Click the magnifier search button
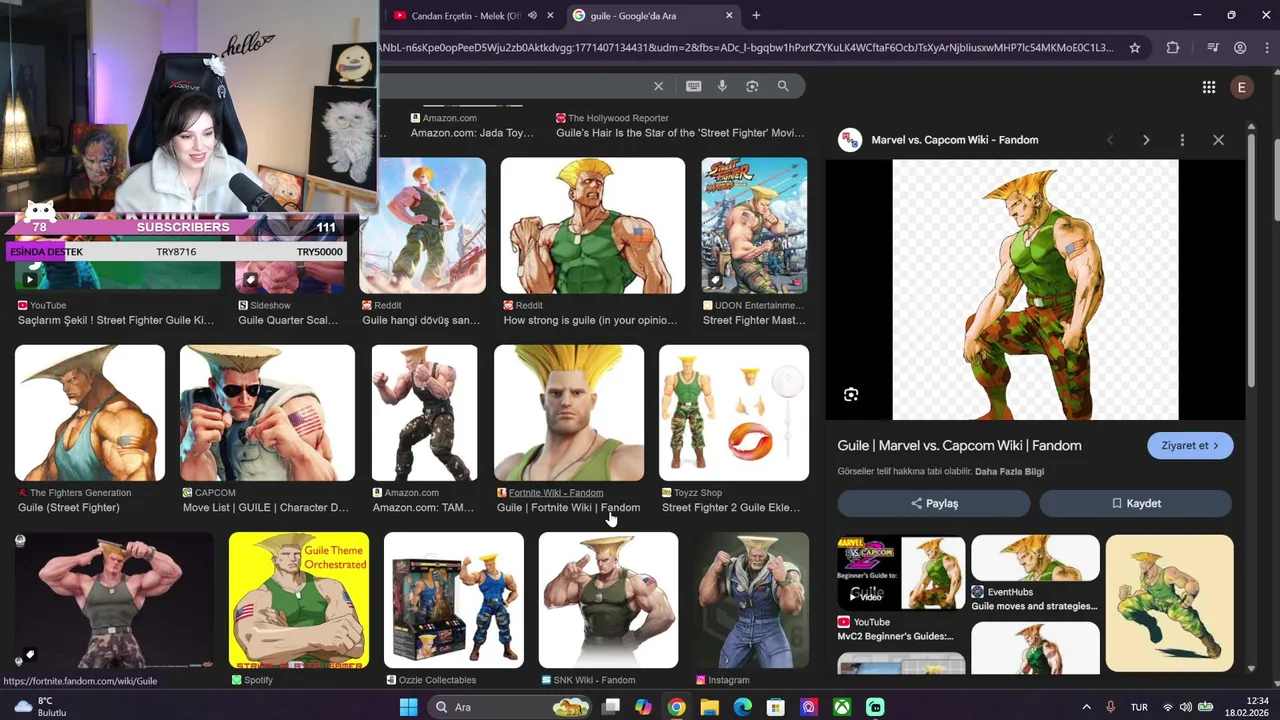The height and width of the screenshot is (720, 1280). tap(783, 86)
